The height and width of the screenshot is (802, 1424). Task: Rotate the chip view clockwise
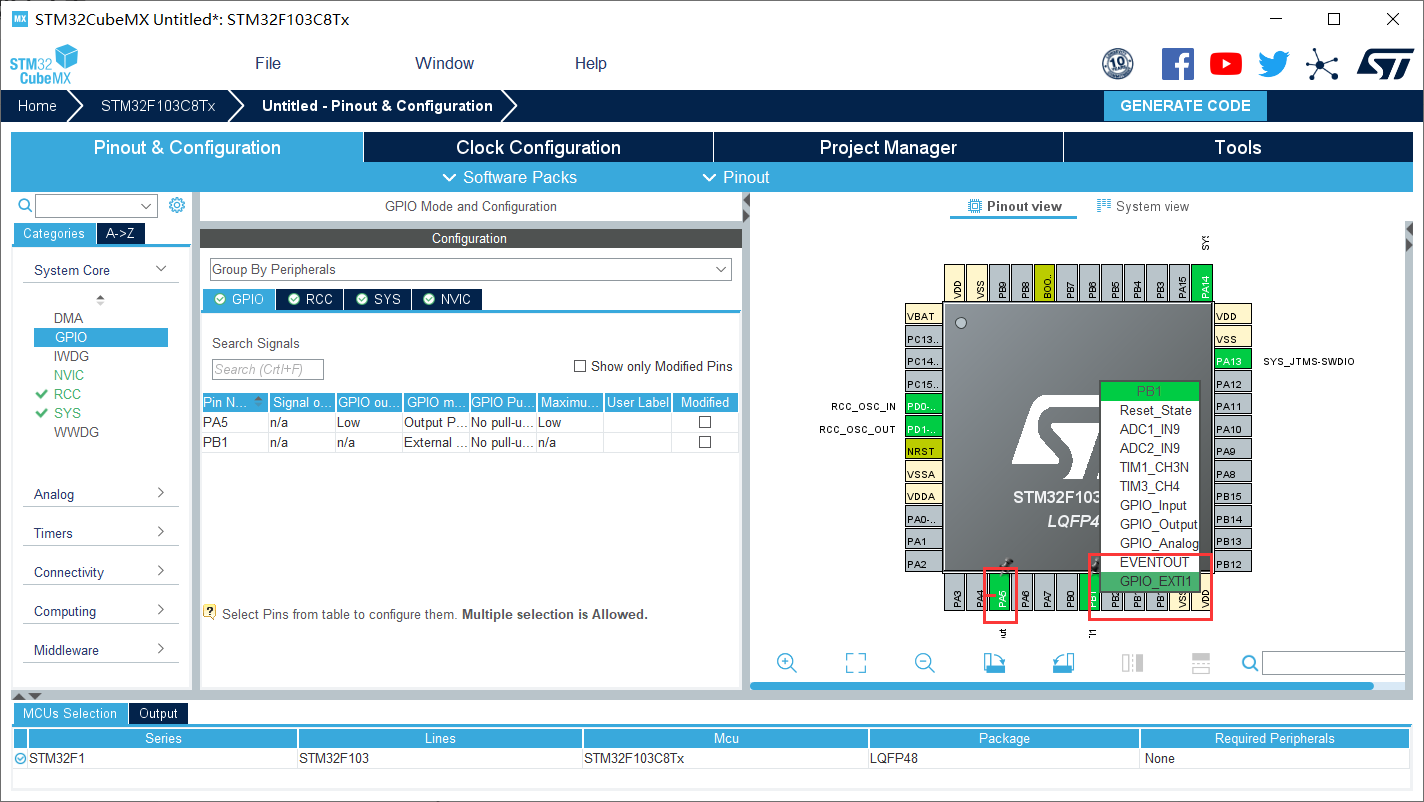coord(994,663)
